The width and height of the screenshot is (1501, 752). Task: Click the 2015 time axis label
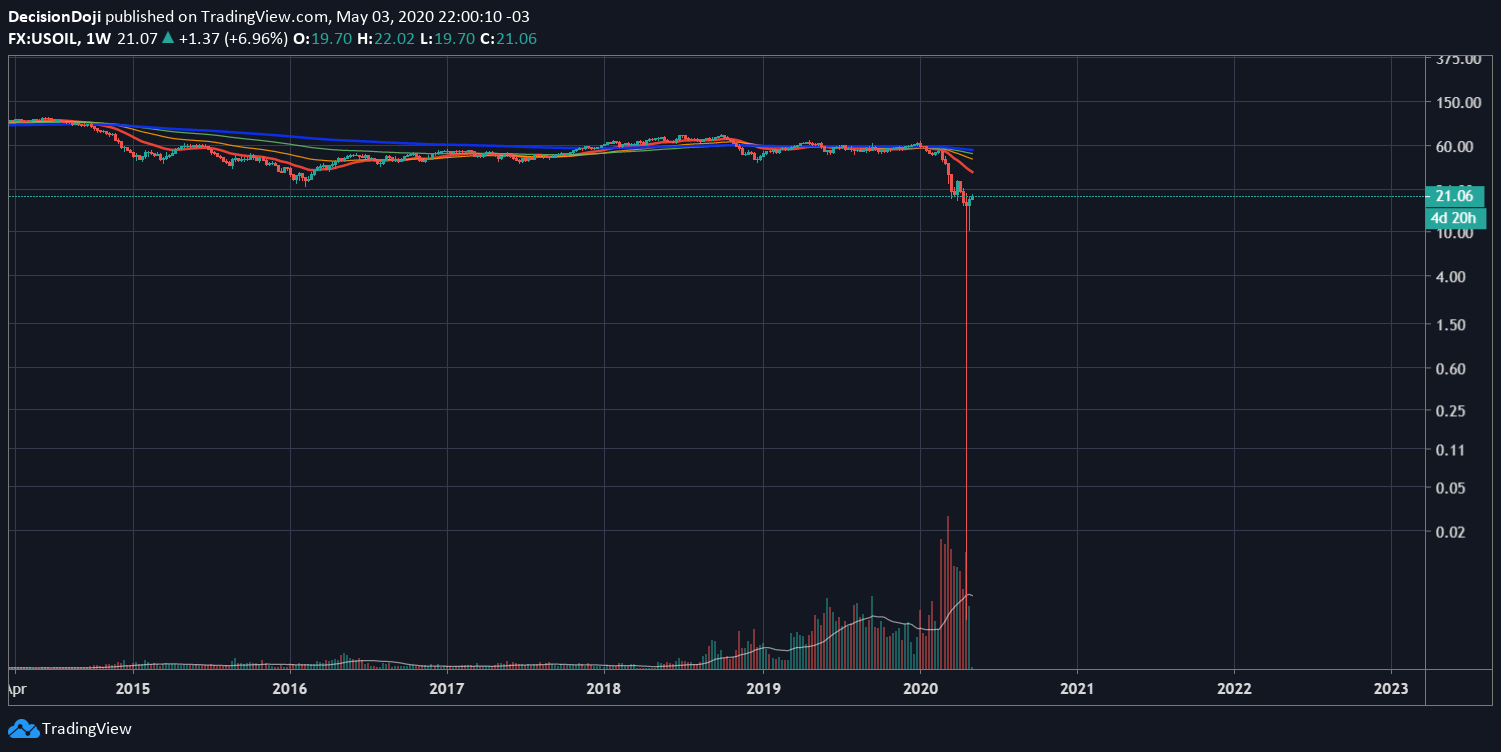[132, 689]
